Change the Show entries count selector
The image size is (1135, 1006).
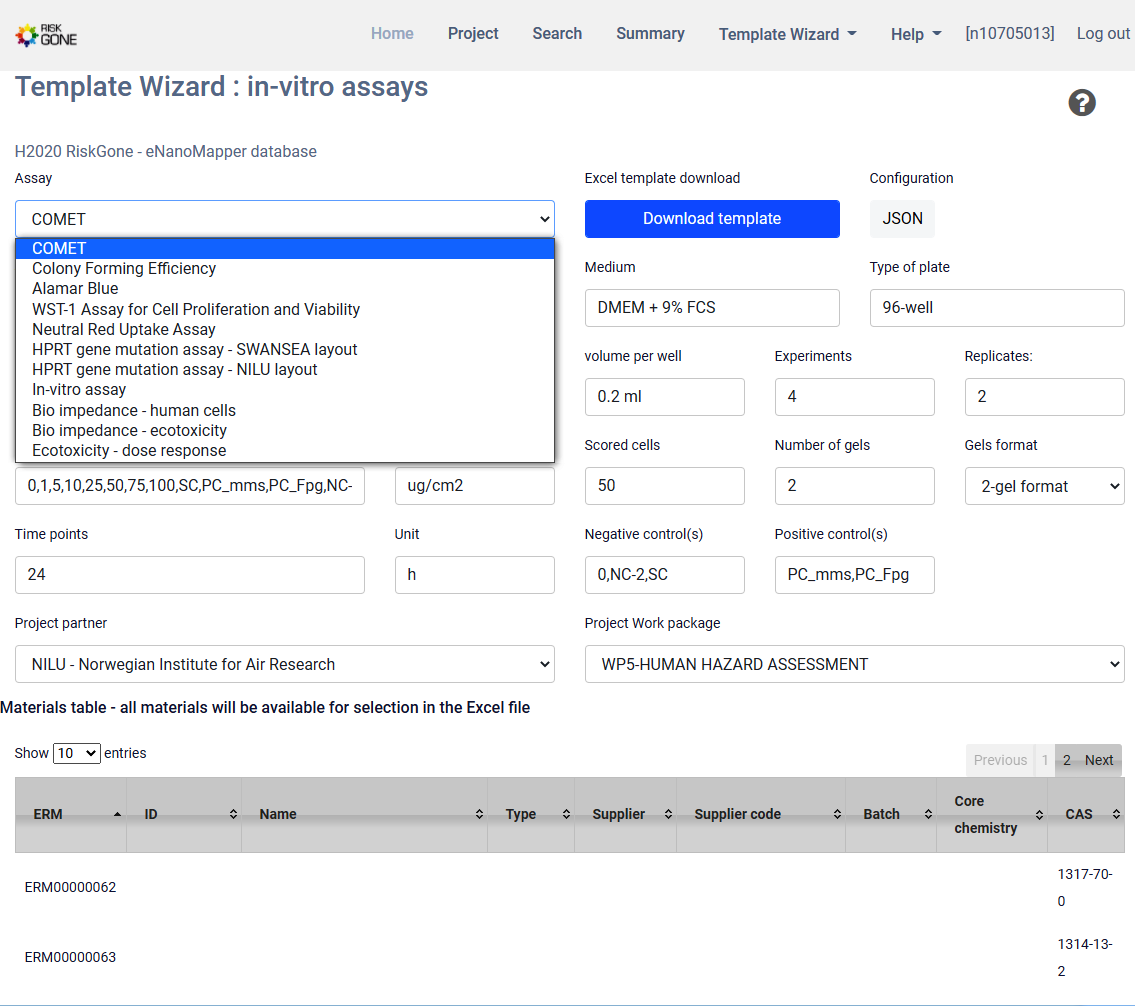77,753
